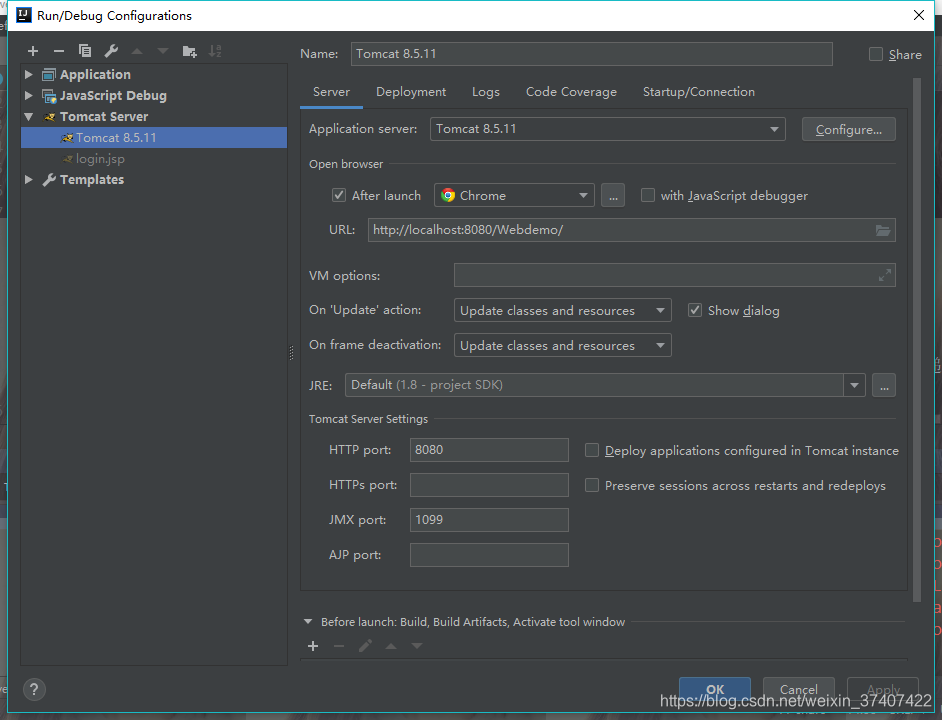Switch to the Code Coverage tab

coord(571,92)
